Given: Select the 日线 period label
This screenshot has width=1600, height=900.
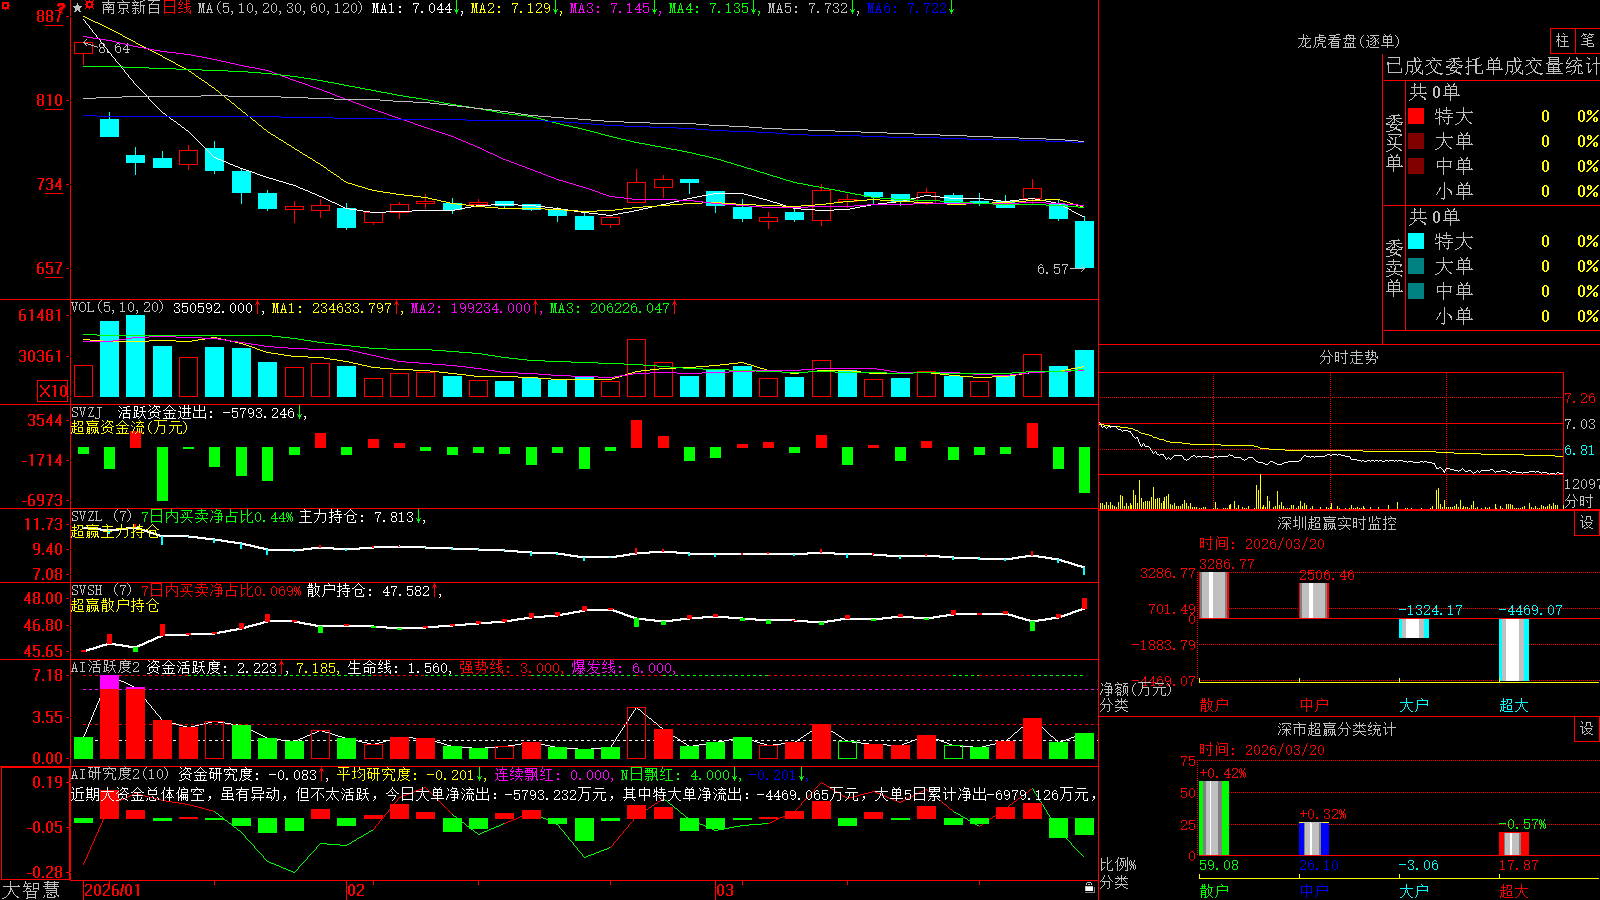Looking at the screenshot, I should [177, 8].
